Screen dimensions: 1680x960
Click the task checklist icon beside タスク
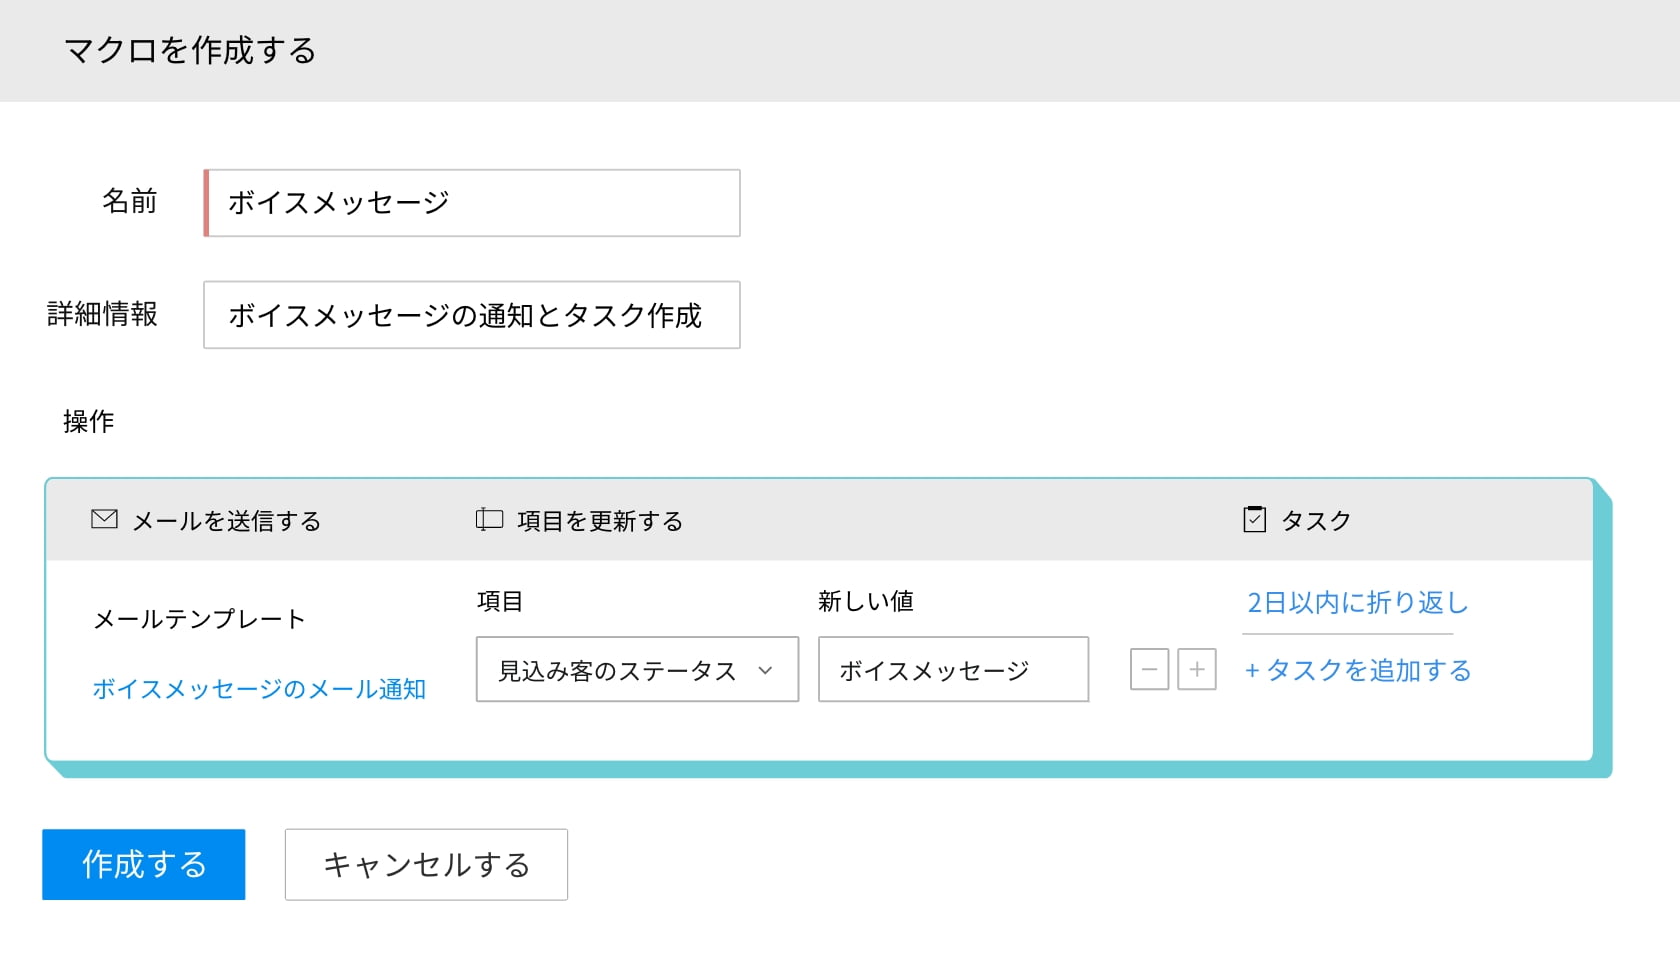coord(1254,519)
